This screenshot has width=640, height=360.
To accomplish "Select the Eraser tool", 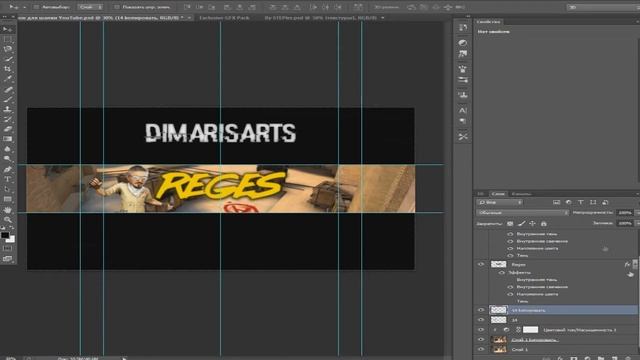I will click(x=8, y=129).
